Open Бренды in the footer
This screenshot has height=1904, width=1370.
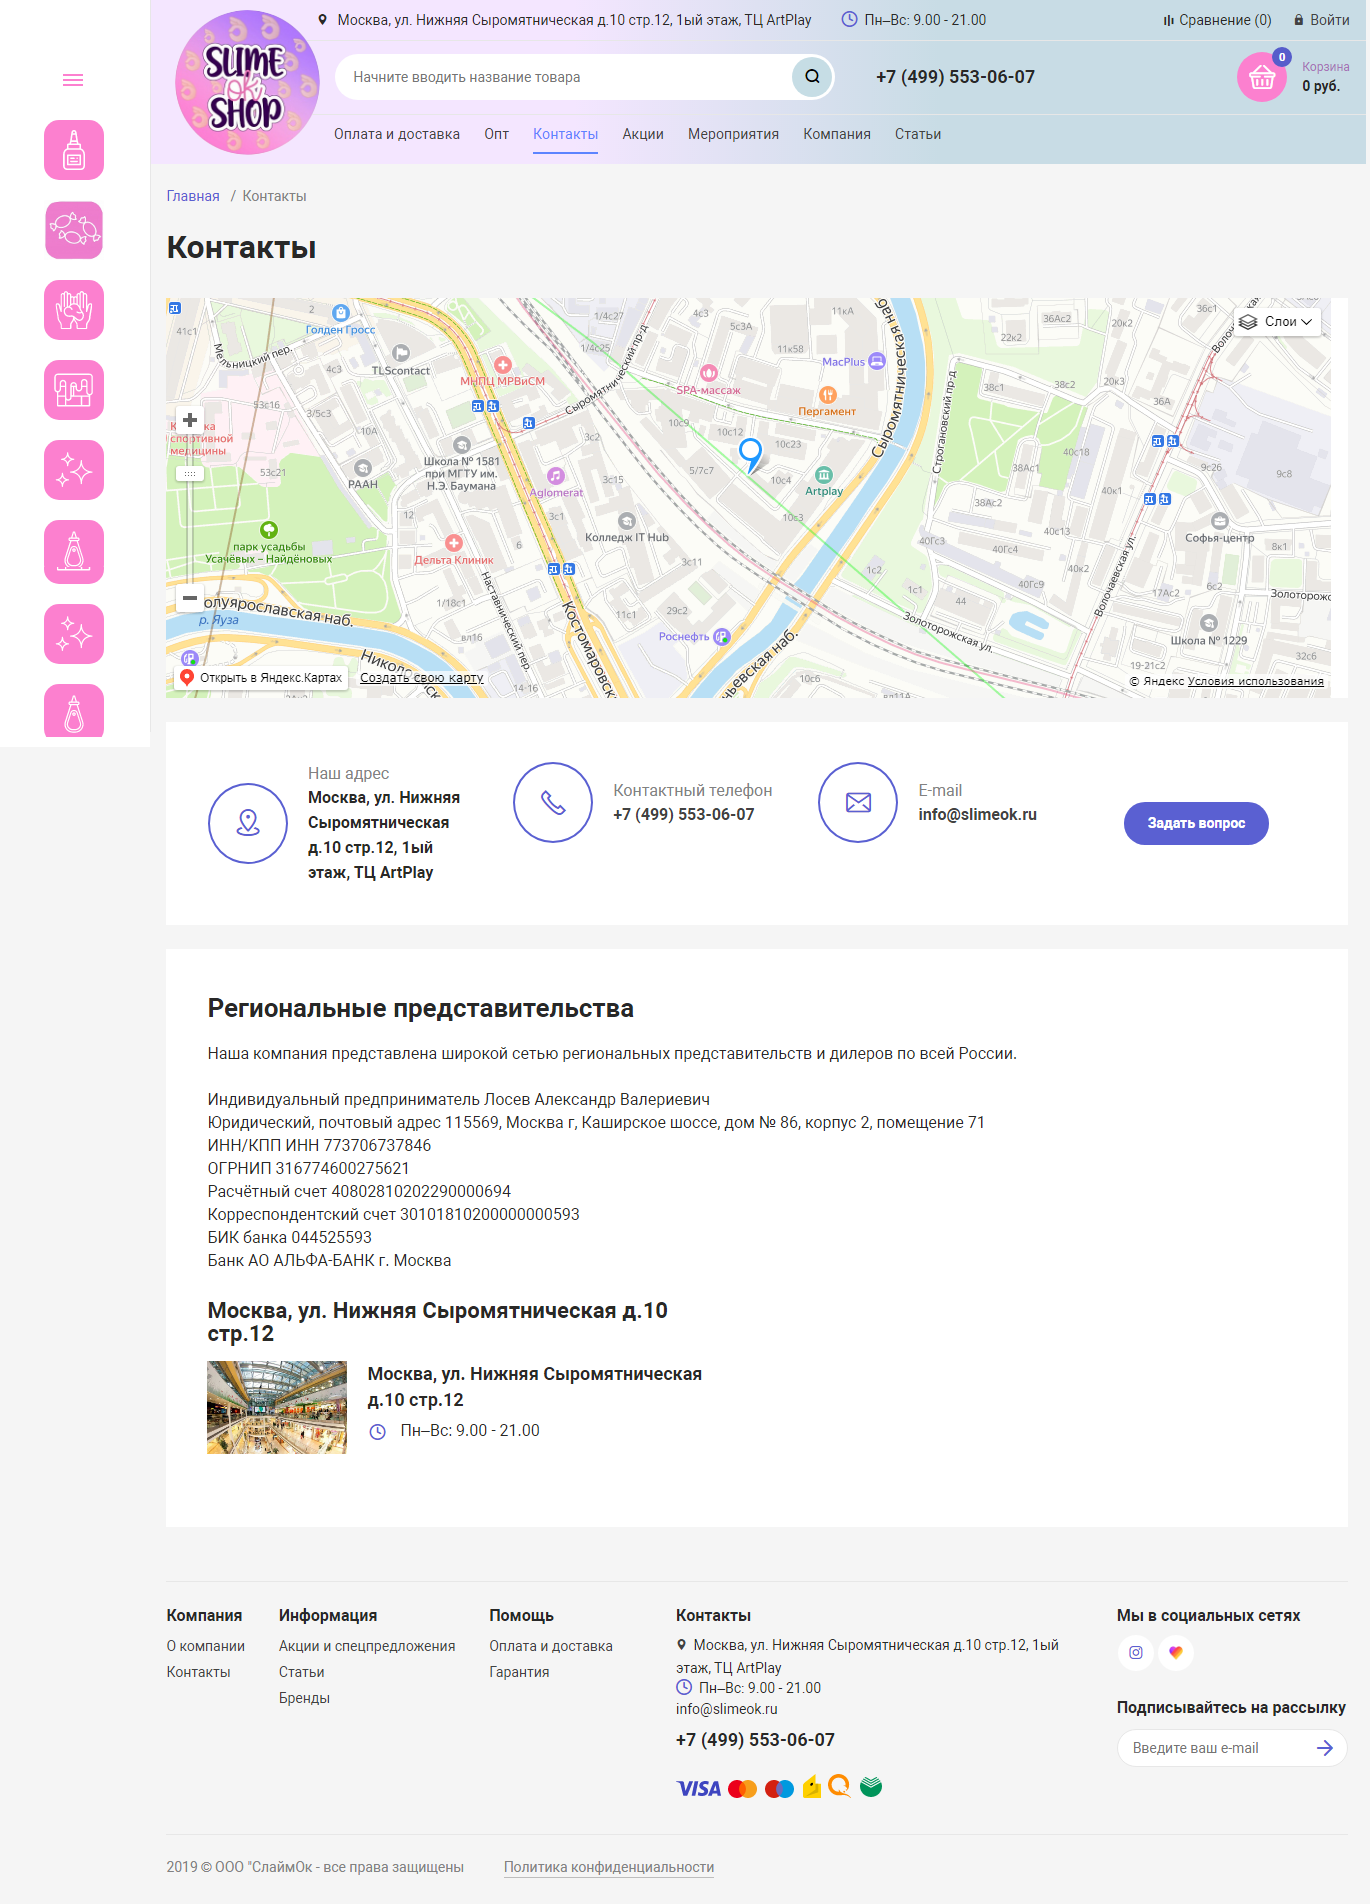click(304, 1698)
